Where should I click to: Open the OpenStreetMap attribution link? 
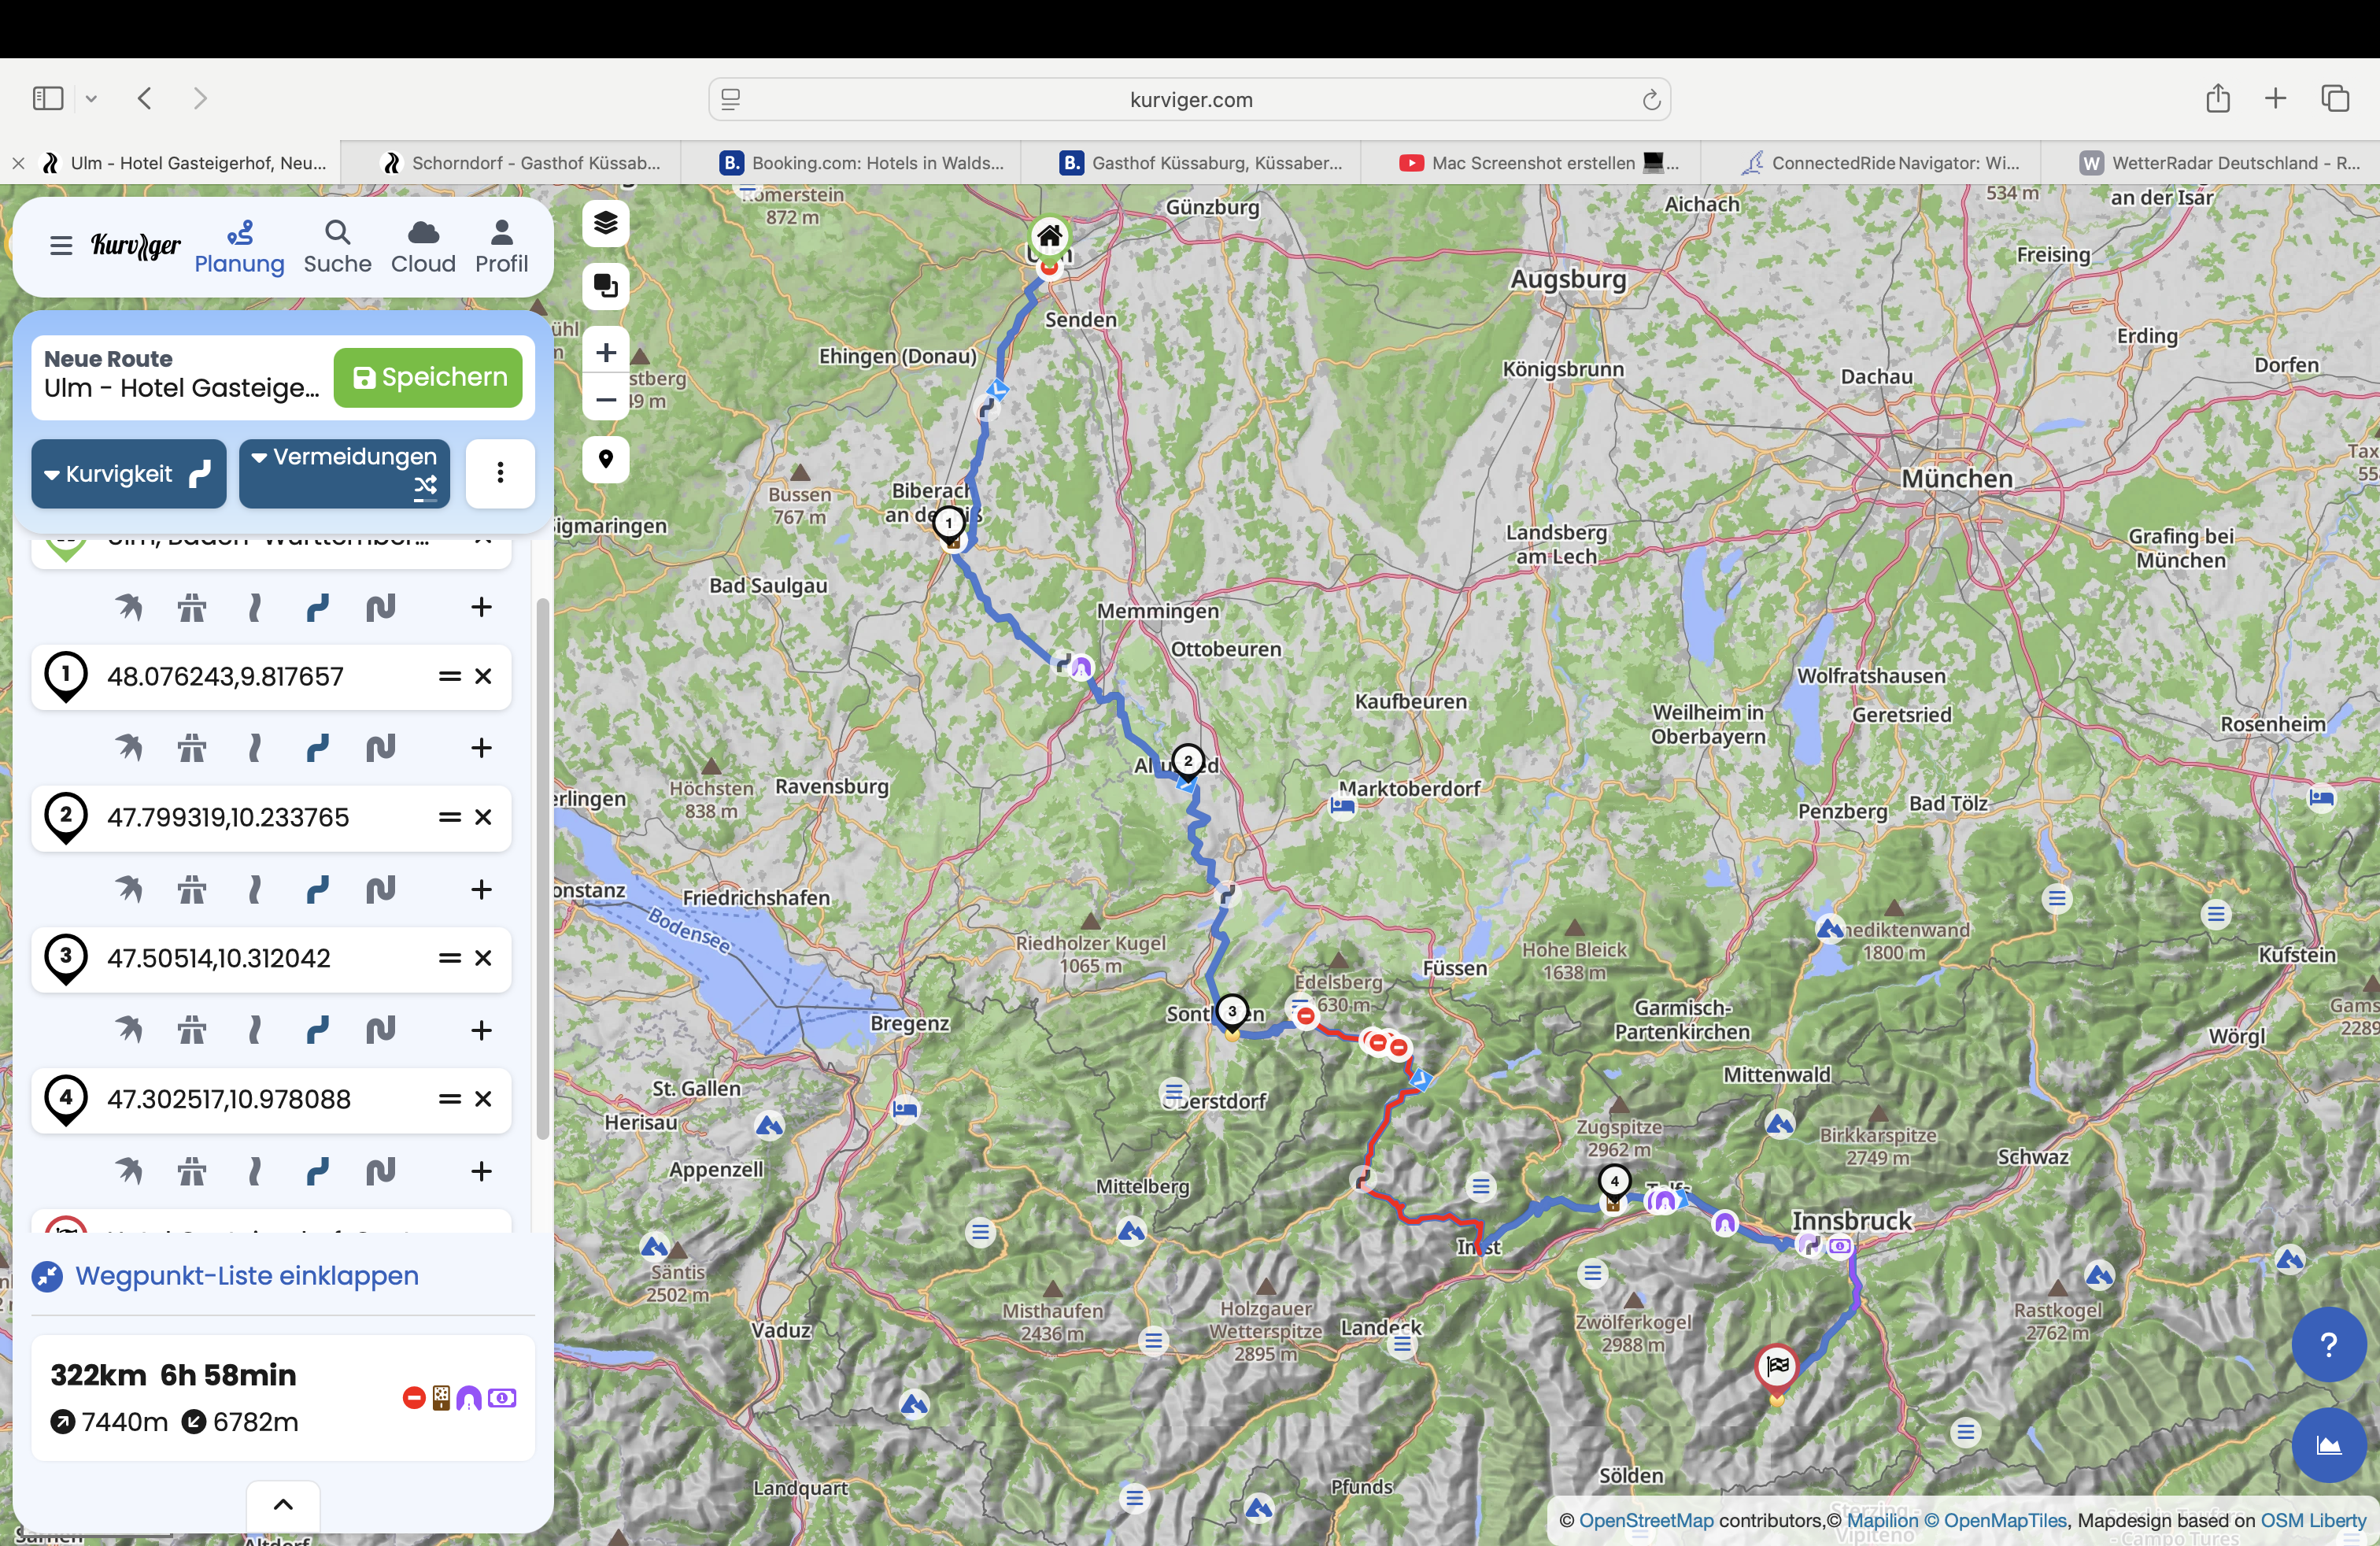click(x=1646, y=1521)
